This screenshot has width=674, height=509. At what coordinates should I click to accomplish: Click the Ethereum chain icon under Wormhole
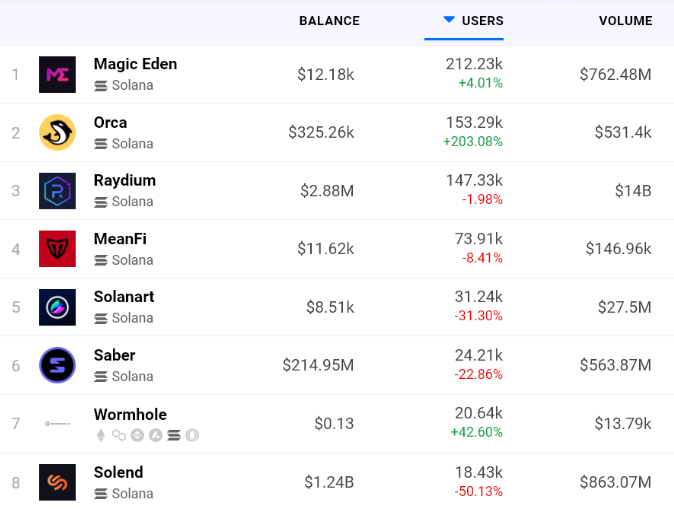click(x=100, y=435)
